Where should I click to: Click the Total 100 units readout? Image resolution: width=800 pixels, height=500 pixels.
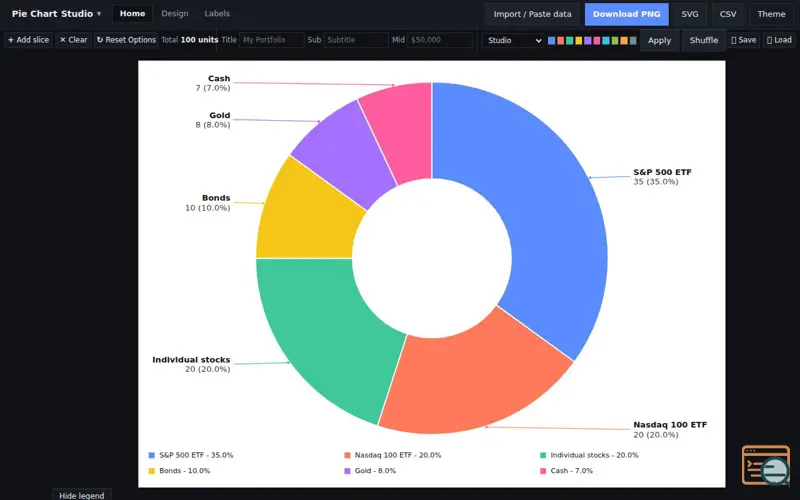click(x=190, y=40)
